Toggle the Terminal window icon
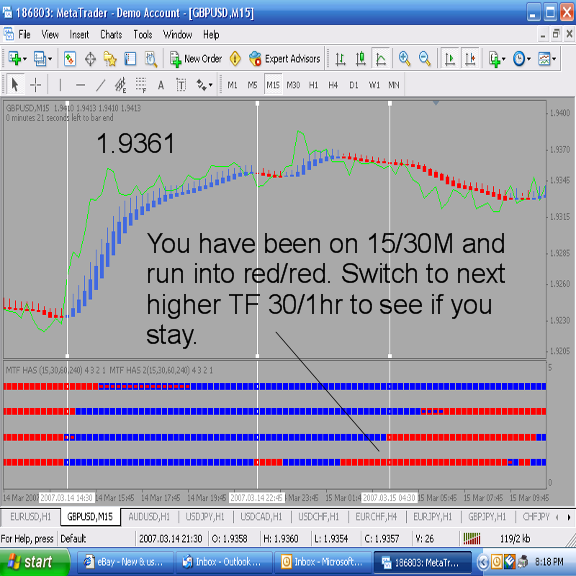 pos(130,59)
